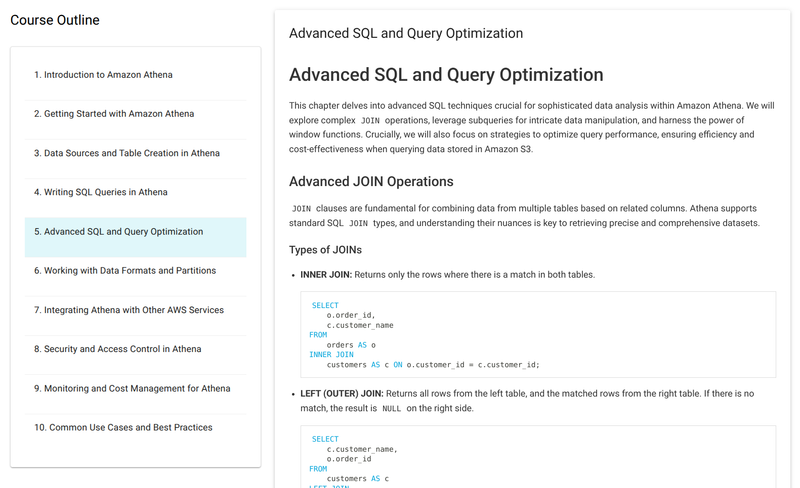Click the INNER JOIN bullet label
Viewport: 800px width, 488px height.
click(x=326, y=275)
